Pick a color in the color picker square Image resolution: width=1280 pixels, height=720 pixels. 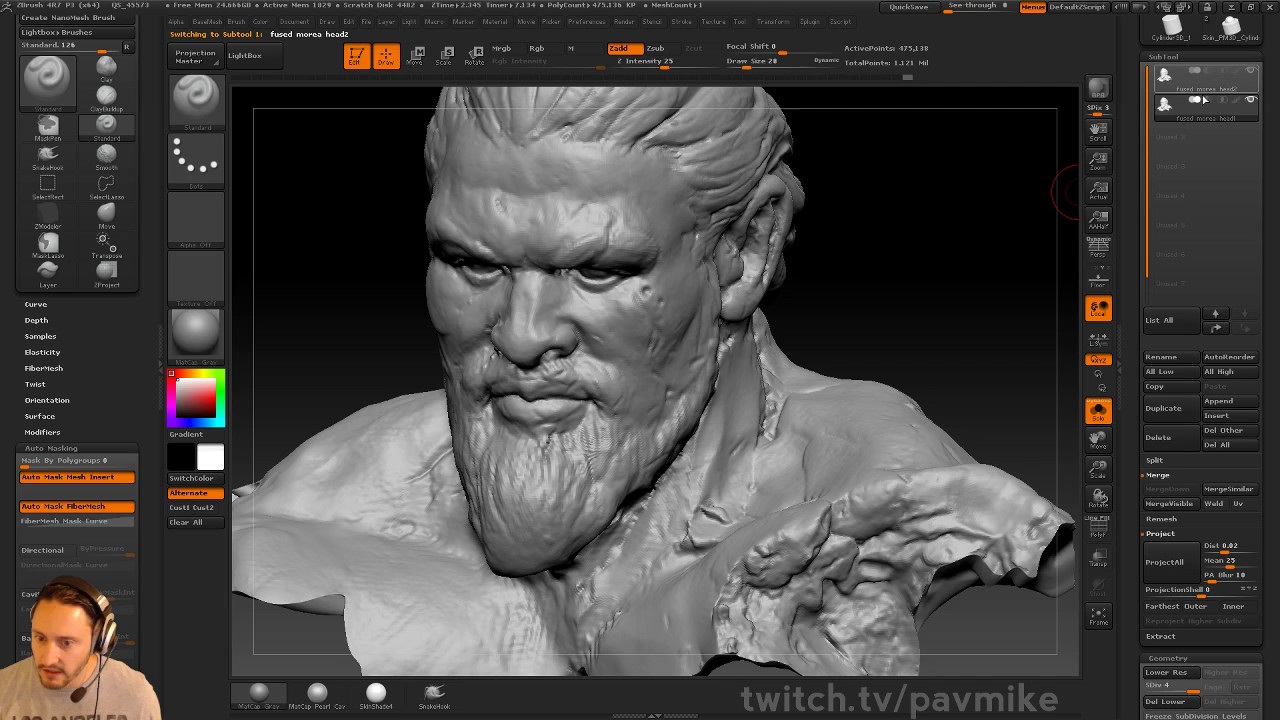196,398
